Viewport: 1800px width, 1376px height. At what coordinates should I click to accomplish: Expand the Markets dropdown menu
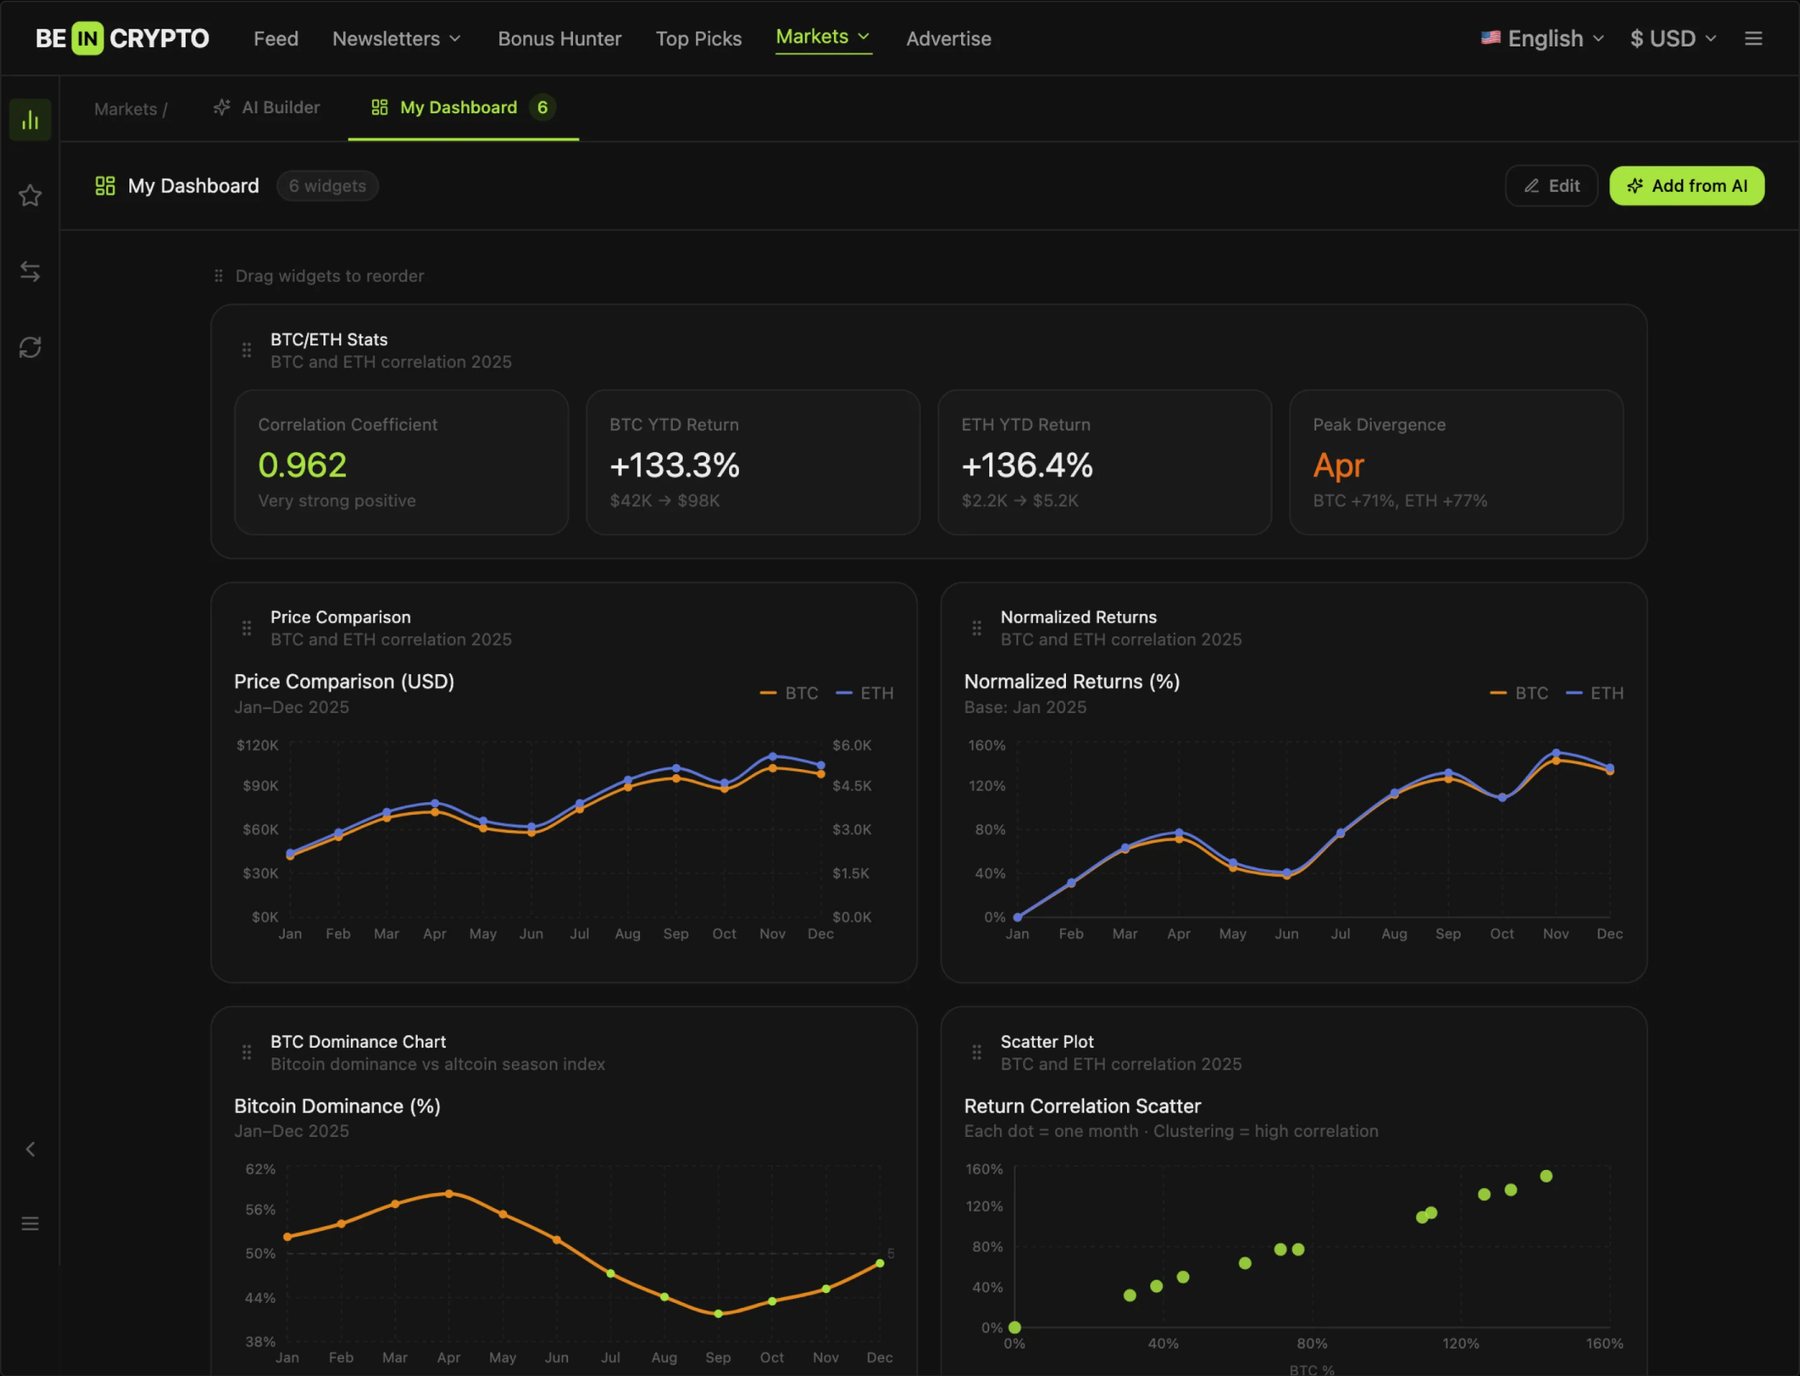tap(823, 37)
